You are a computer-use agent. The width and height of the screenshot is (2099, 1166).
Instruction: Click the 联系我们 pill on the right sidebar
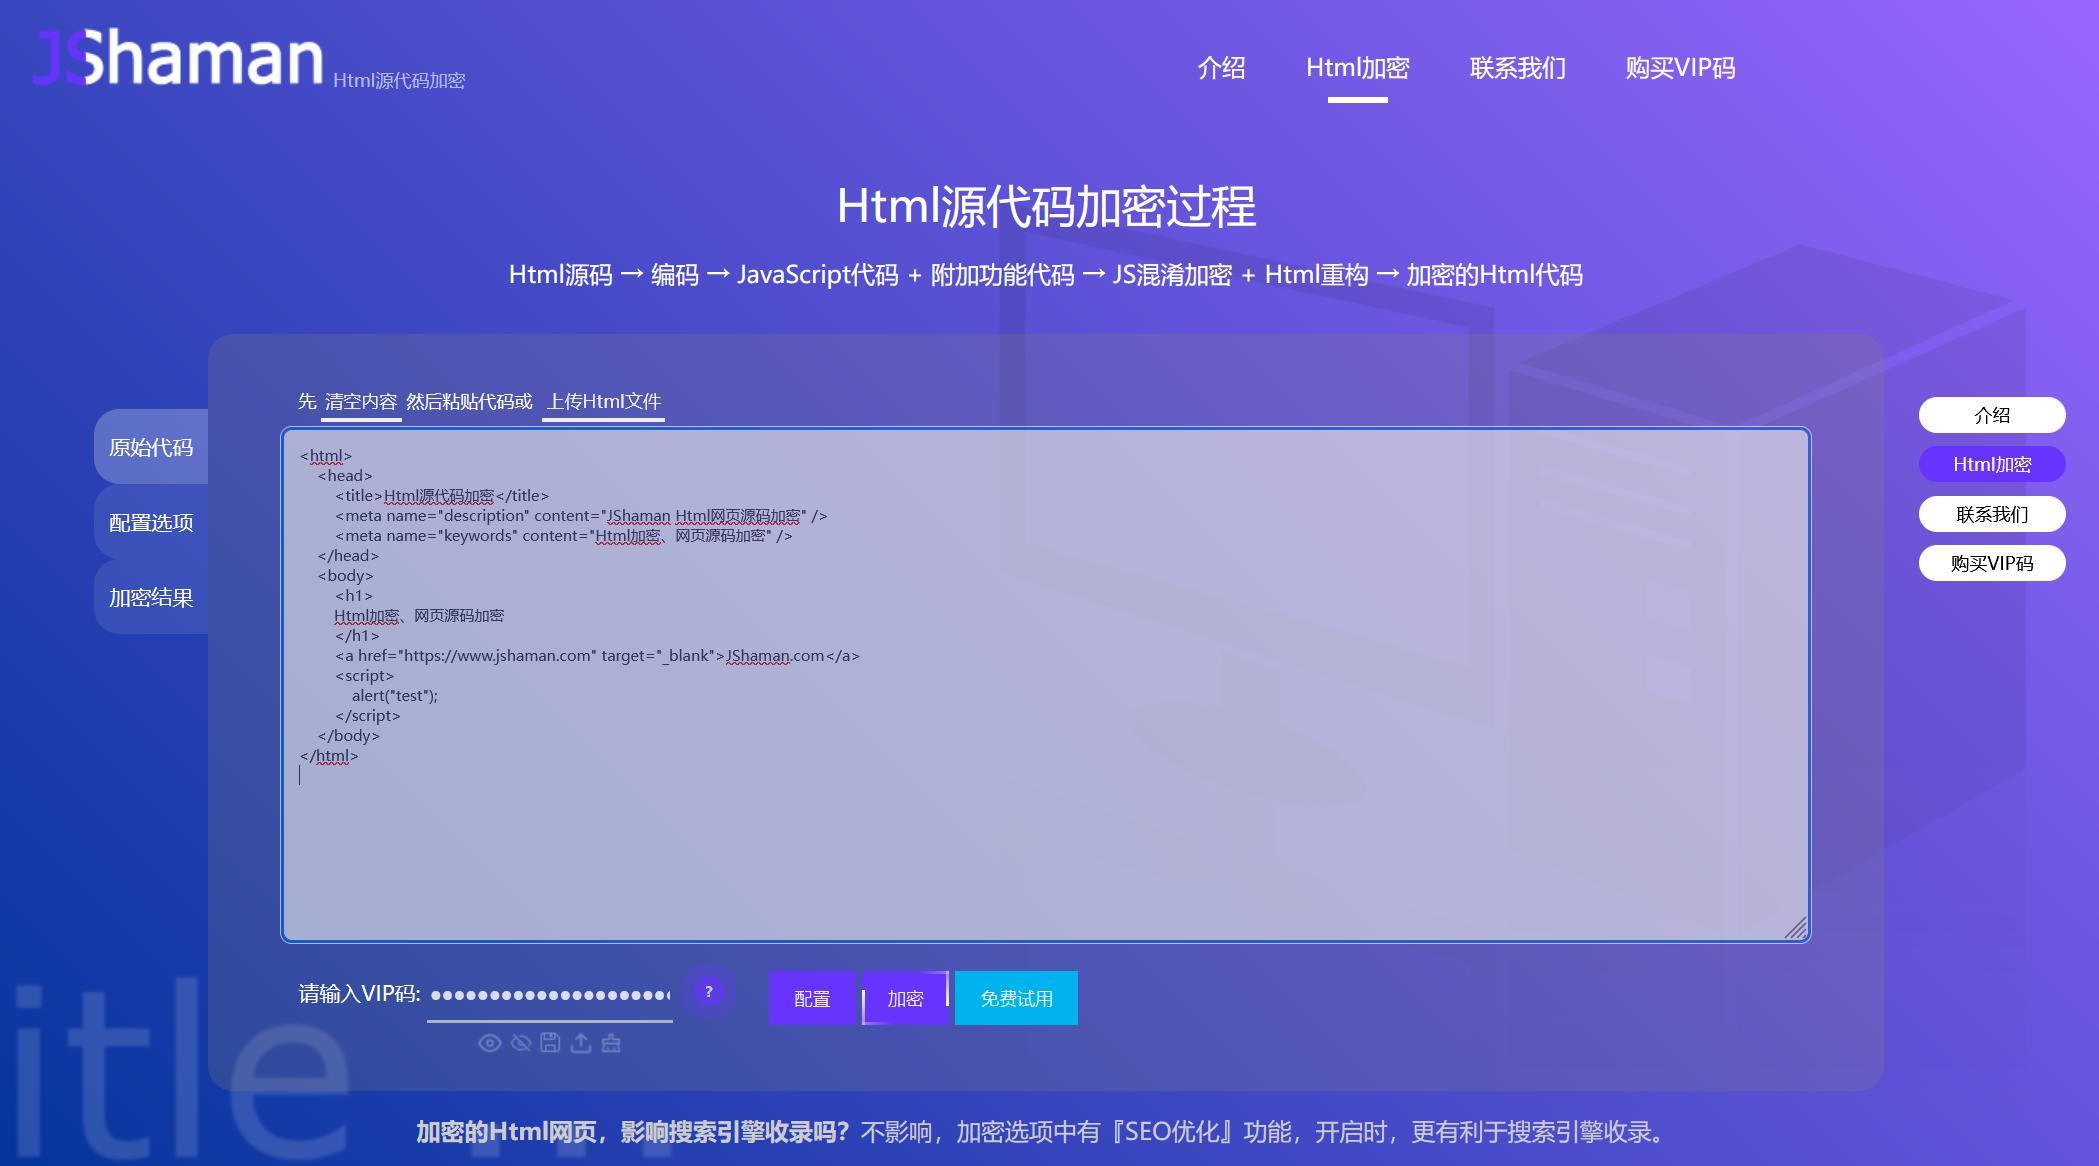pos(1992,514)
